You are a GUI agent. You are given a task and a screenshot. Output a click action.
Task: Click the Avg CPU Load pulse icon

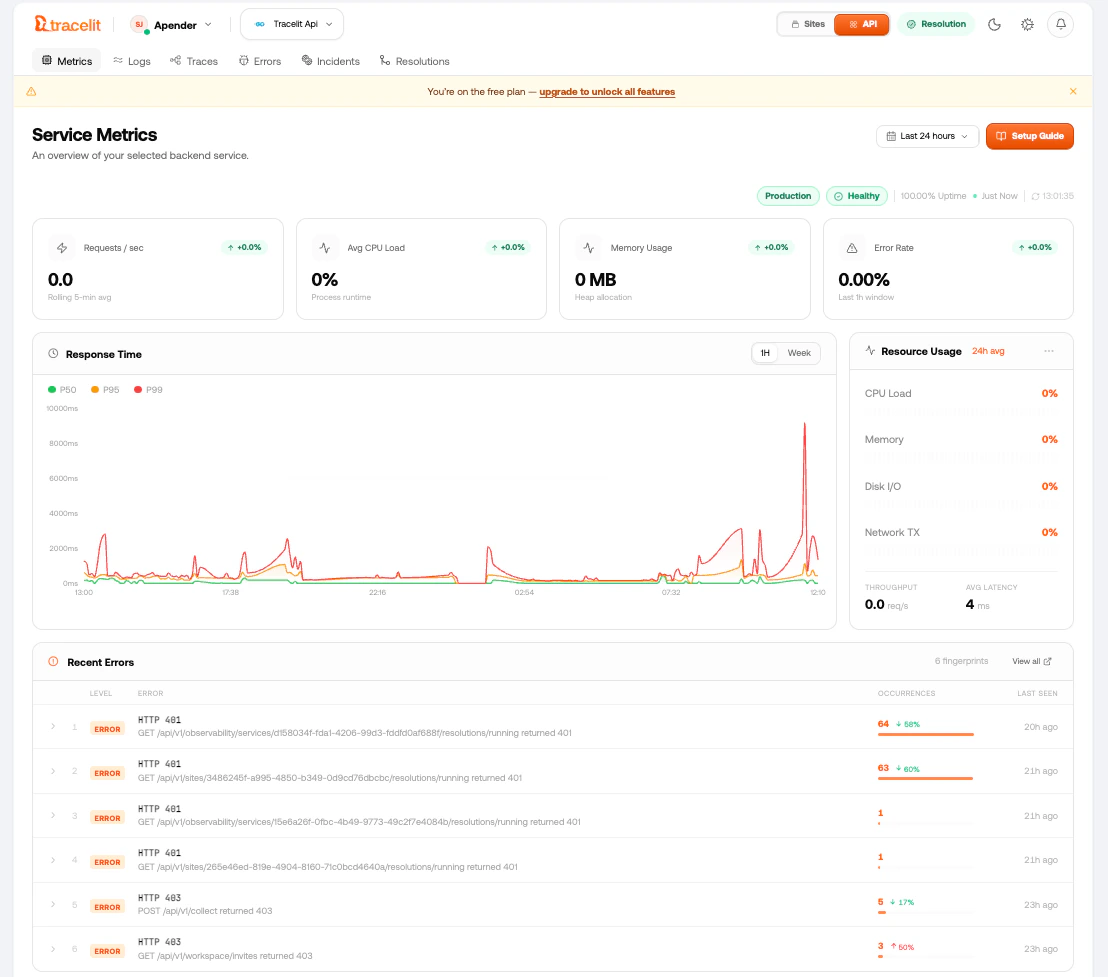[x=325, y=248]
